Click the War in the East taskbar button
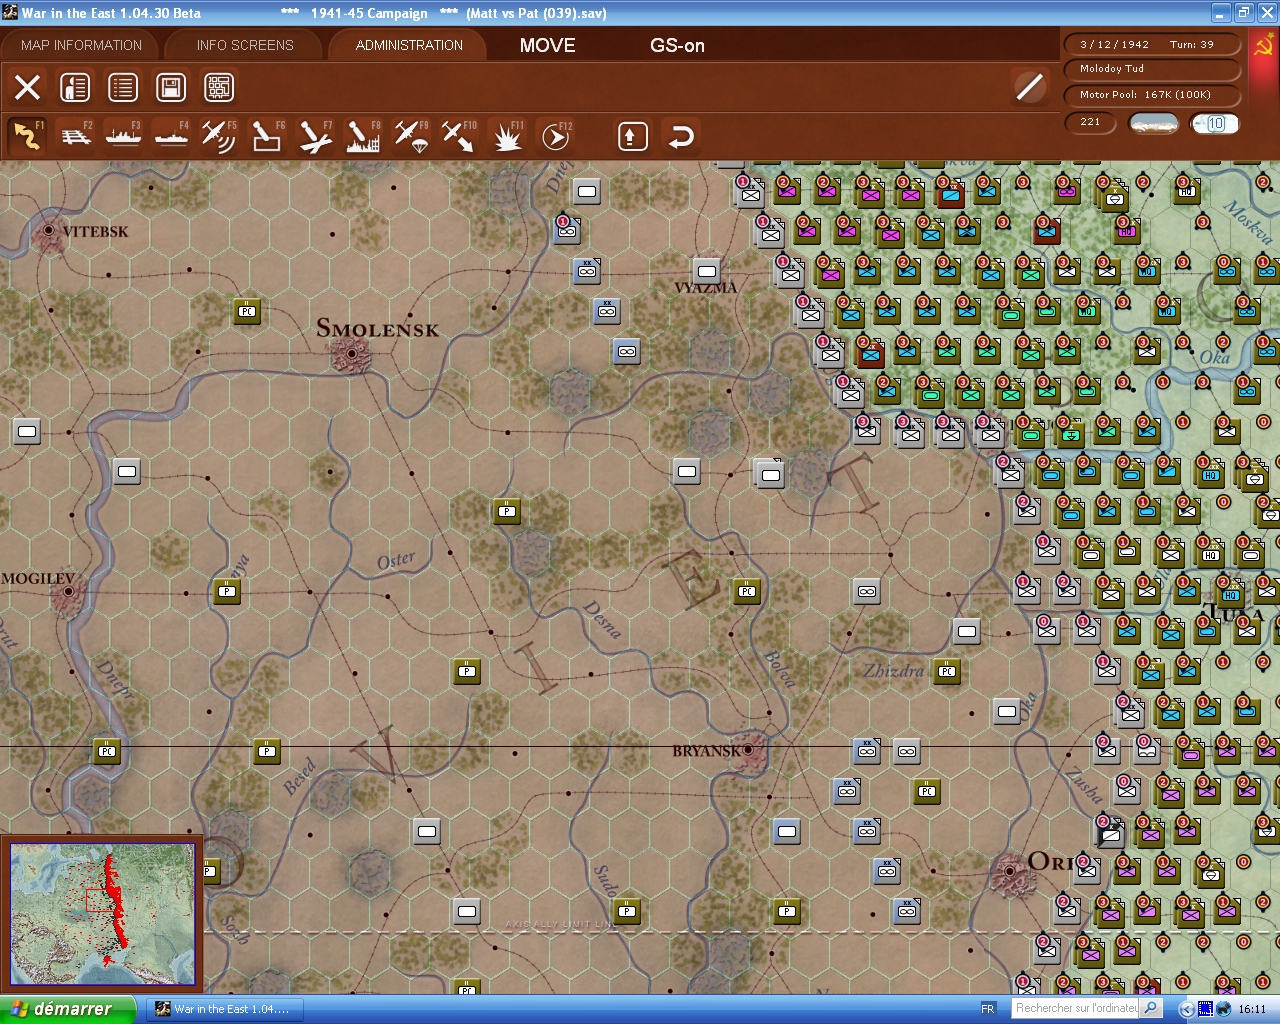1280x1024 pixels. tap(223, 1009)
